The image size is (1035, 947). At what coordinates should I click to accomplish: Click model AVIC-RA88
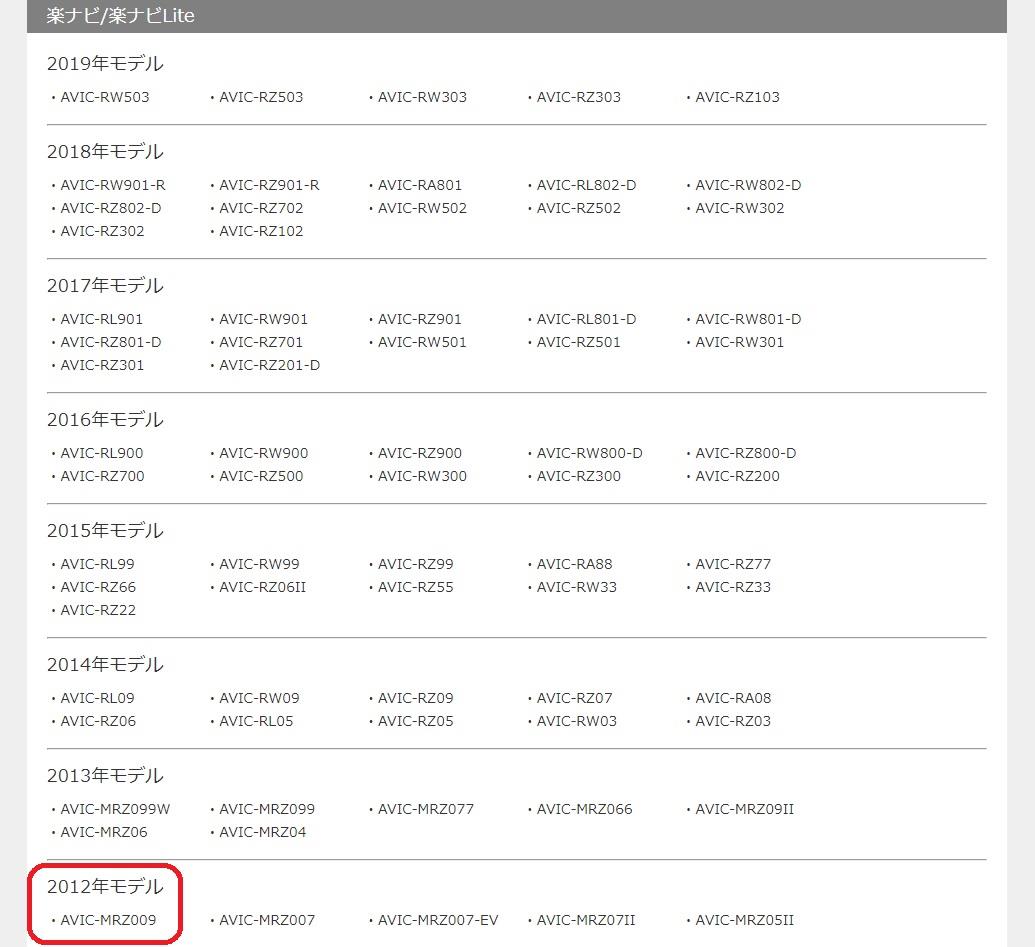pyautogui.click(x=574, y=564)
